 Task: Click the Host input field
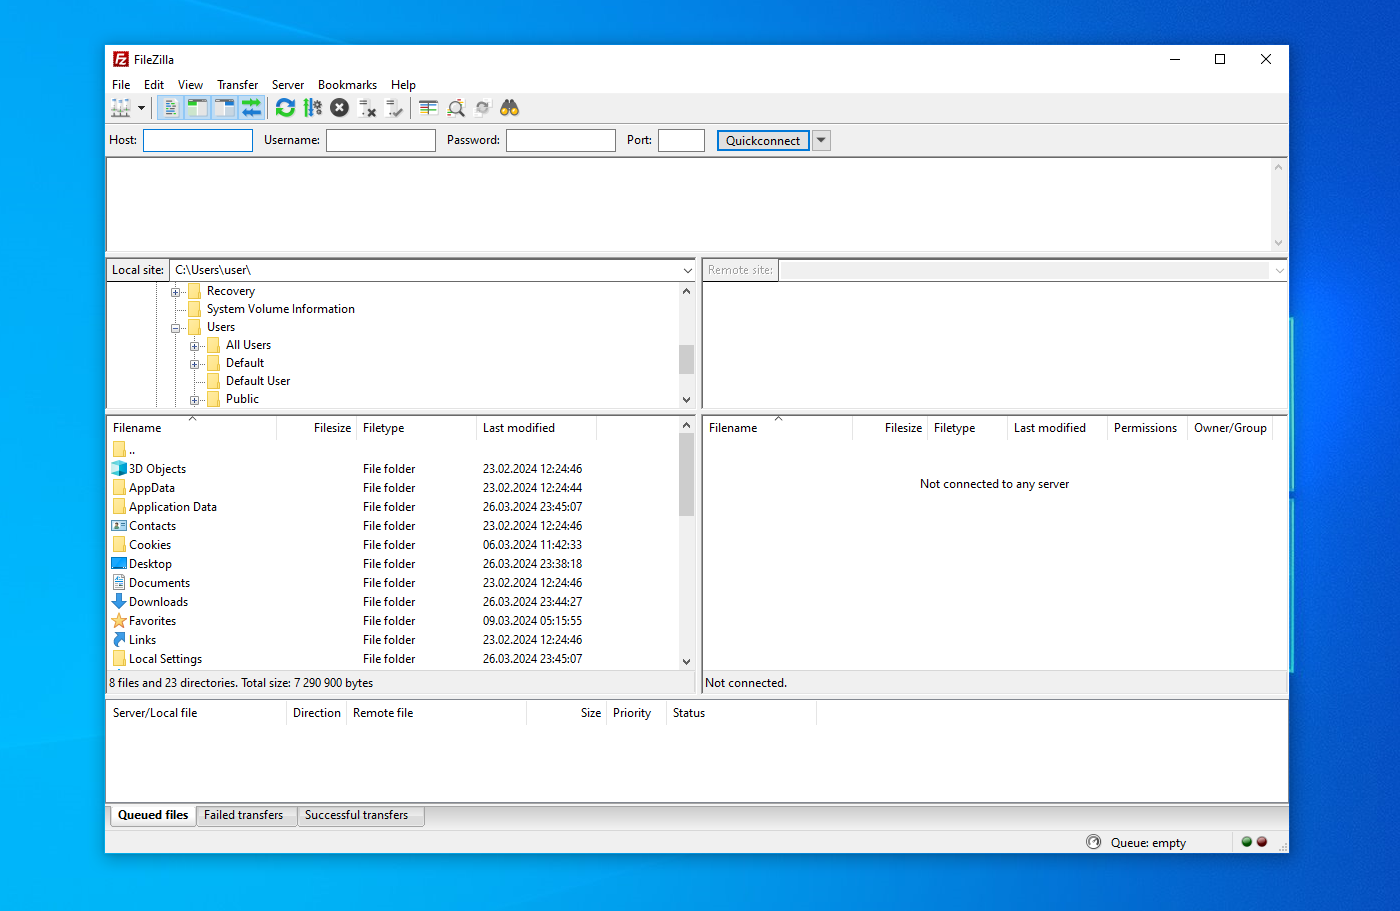point(197,140)
